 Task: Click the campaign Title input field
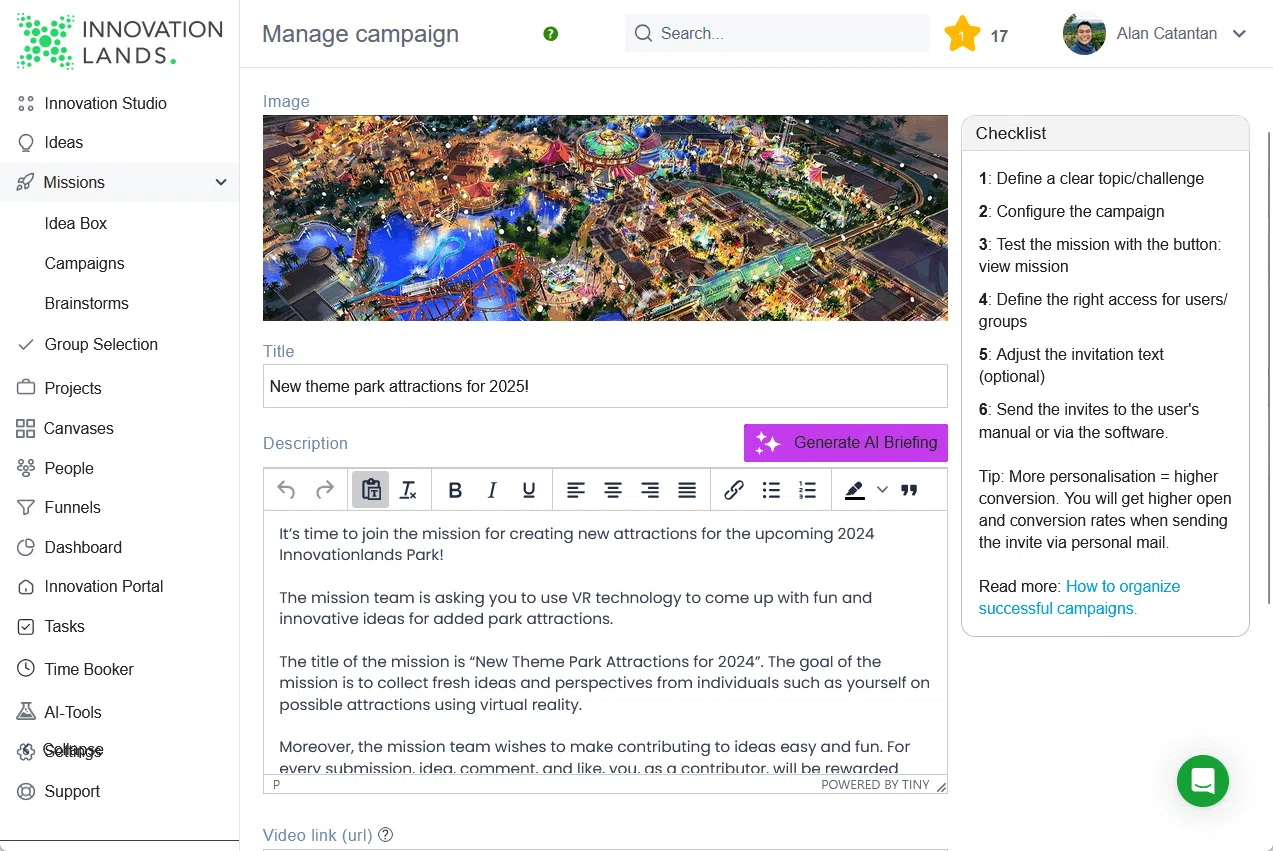[x=605, y=386]
